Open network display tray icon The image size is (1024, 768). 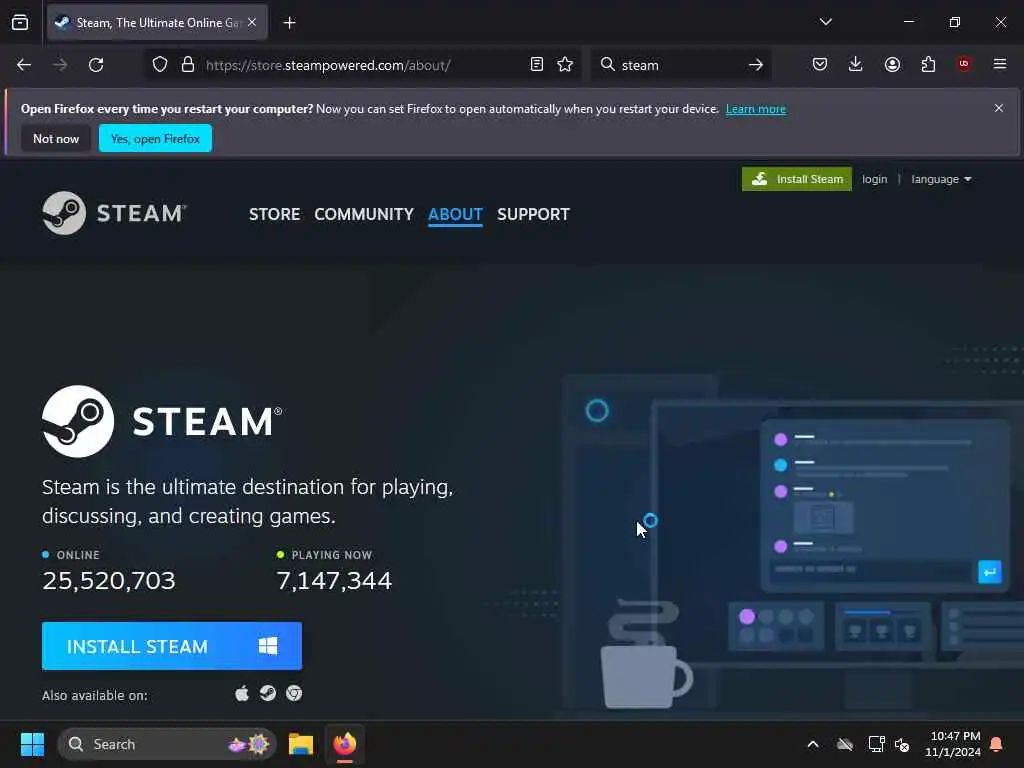(876, 744)
